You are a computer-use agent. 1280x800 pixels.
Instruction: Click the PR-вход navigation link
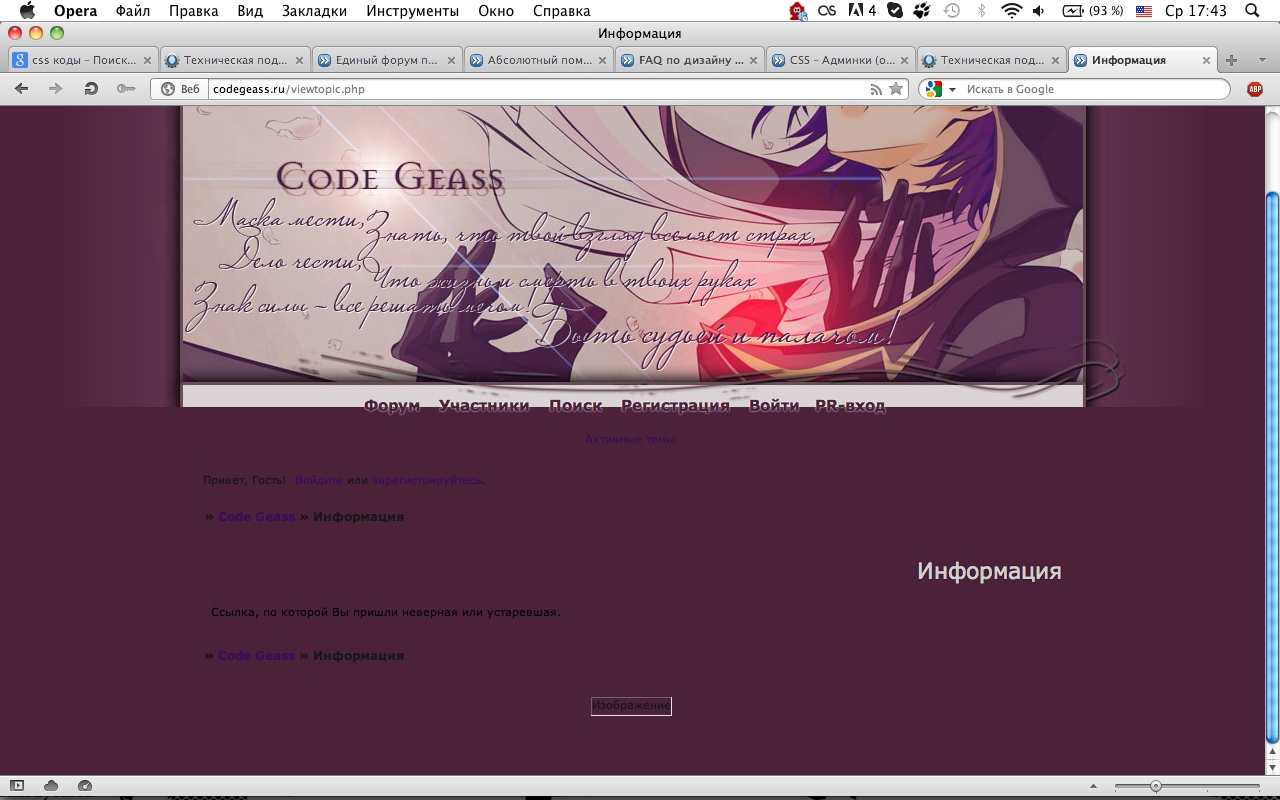[x=850, y=405]
